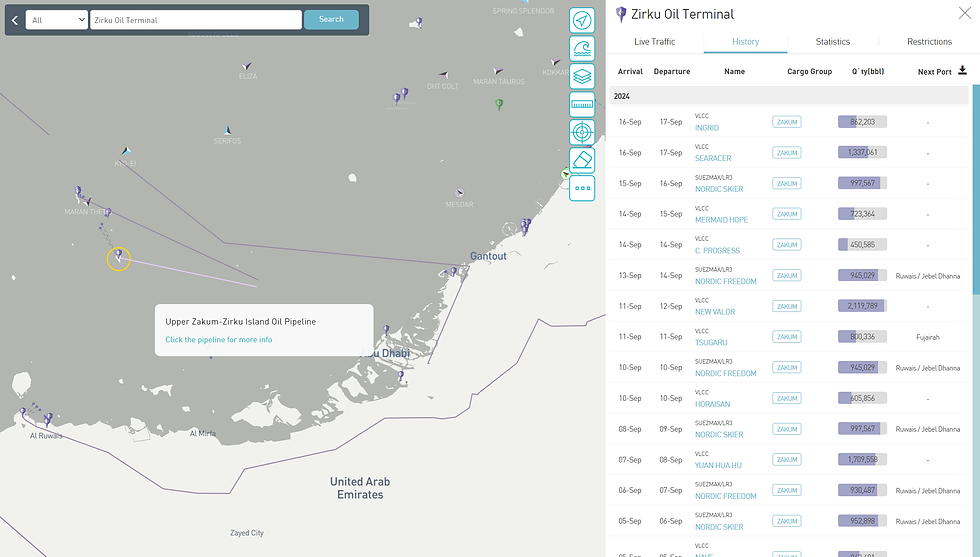Download the history table data
Viewport: 980px width, 557px height.
point(962,70)
